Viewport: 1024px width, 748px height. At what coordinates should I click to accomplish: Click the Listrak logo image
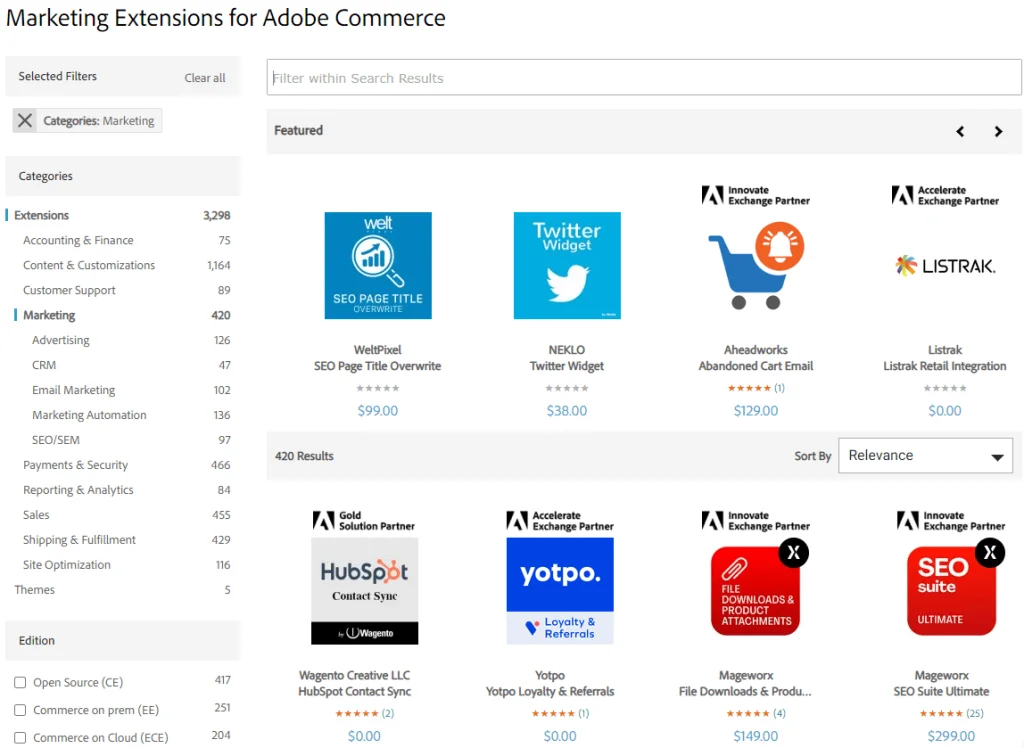coord(944,265)
